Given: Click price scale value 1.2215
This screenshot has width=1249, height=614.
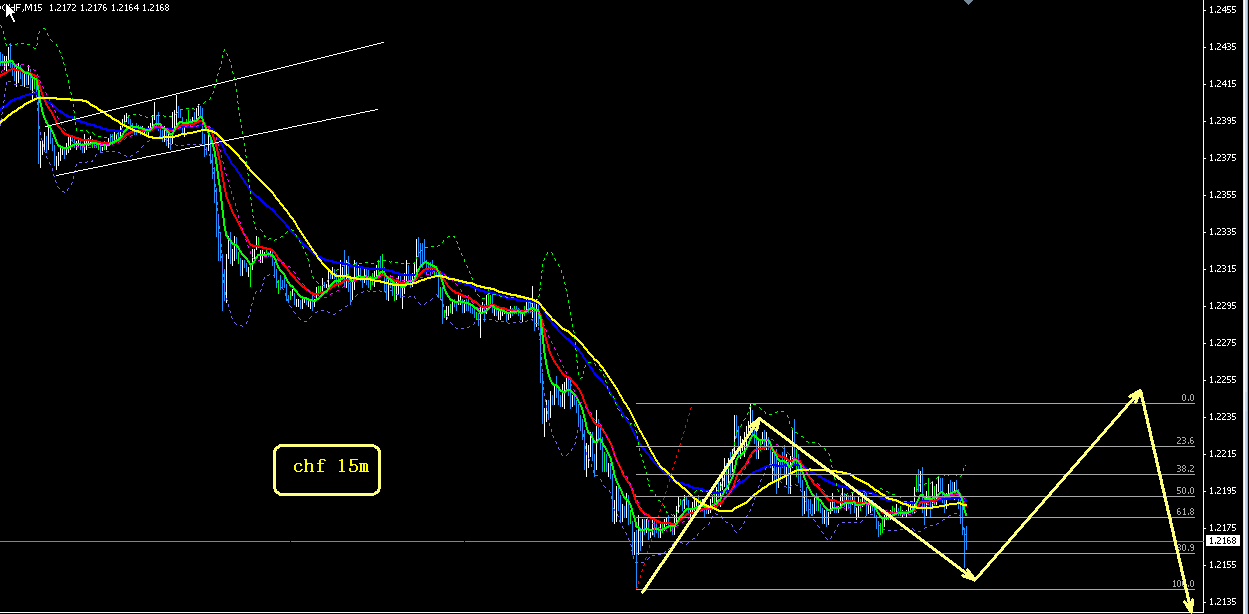Looking at the screenshot, I should tap(1222, 454).
